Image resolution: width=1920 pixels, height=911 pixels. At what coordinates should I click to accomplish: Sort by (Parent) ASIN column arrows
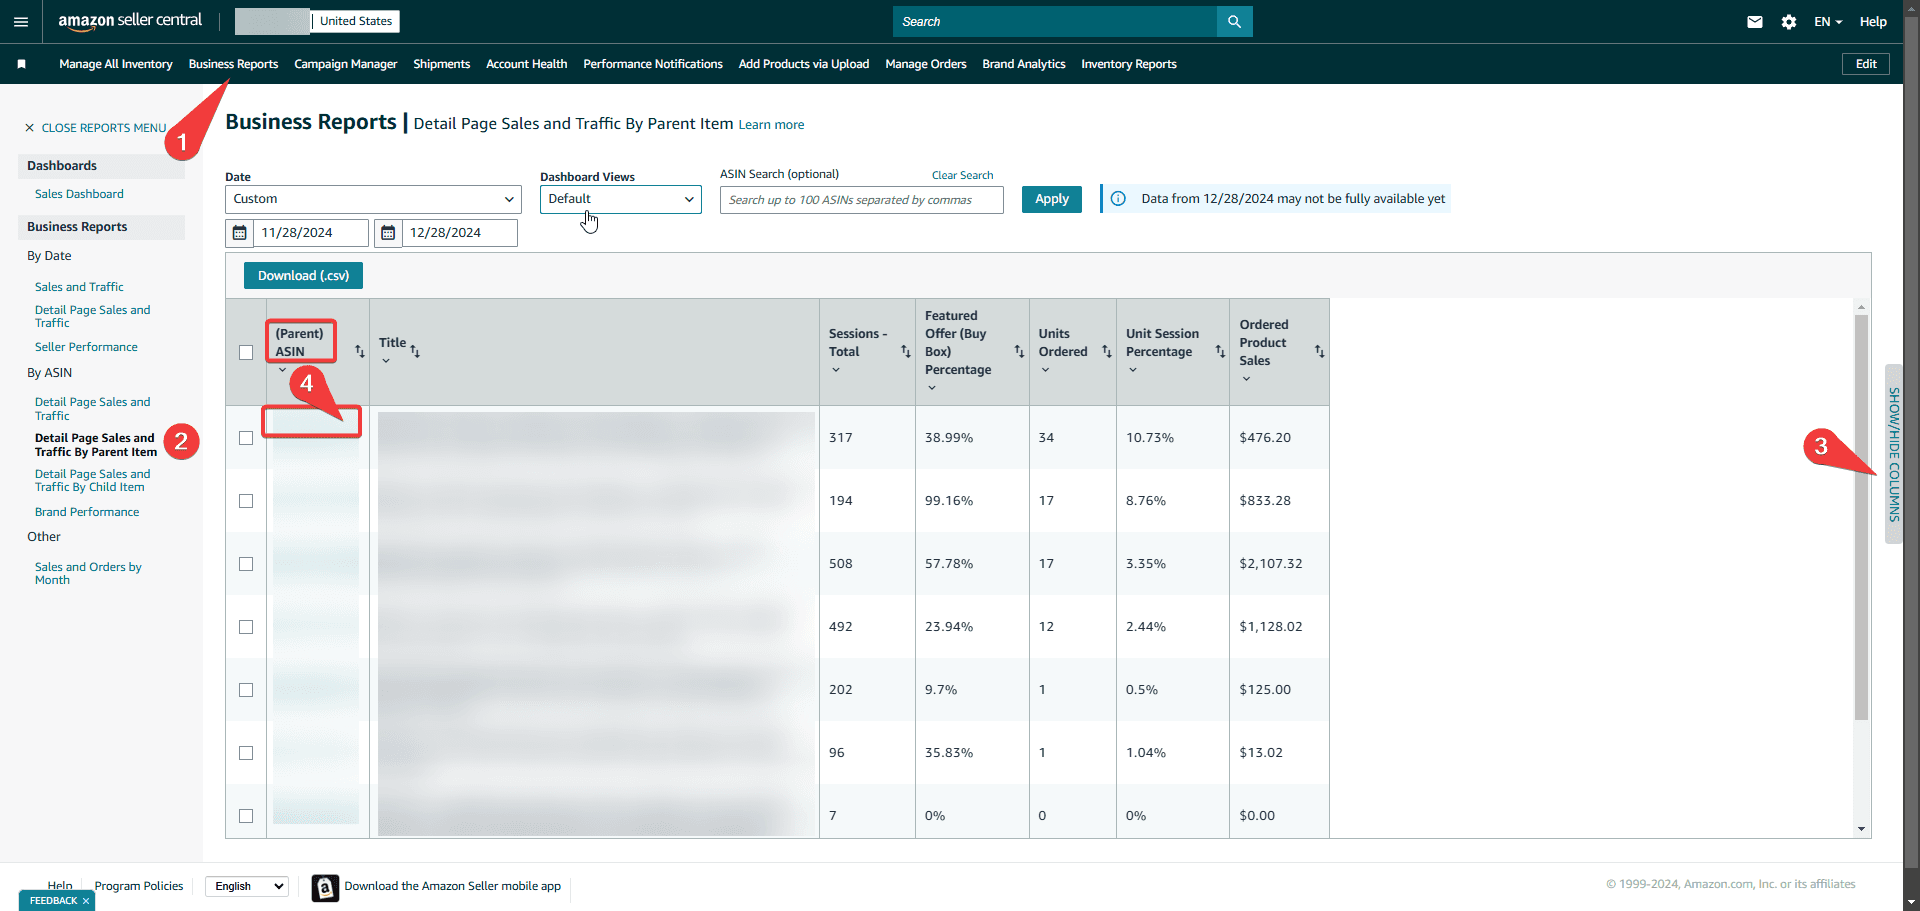point(359,351)
